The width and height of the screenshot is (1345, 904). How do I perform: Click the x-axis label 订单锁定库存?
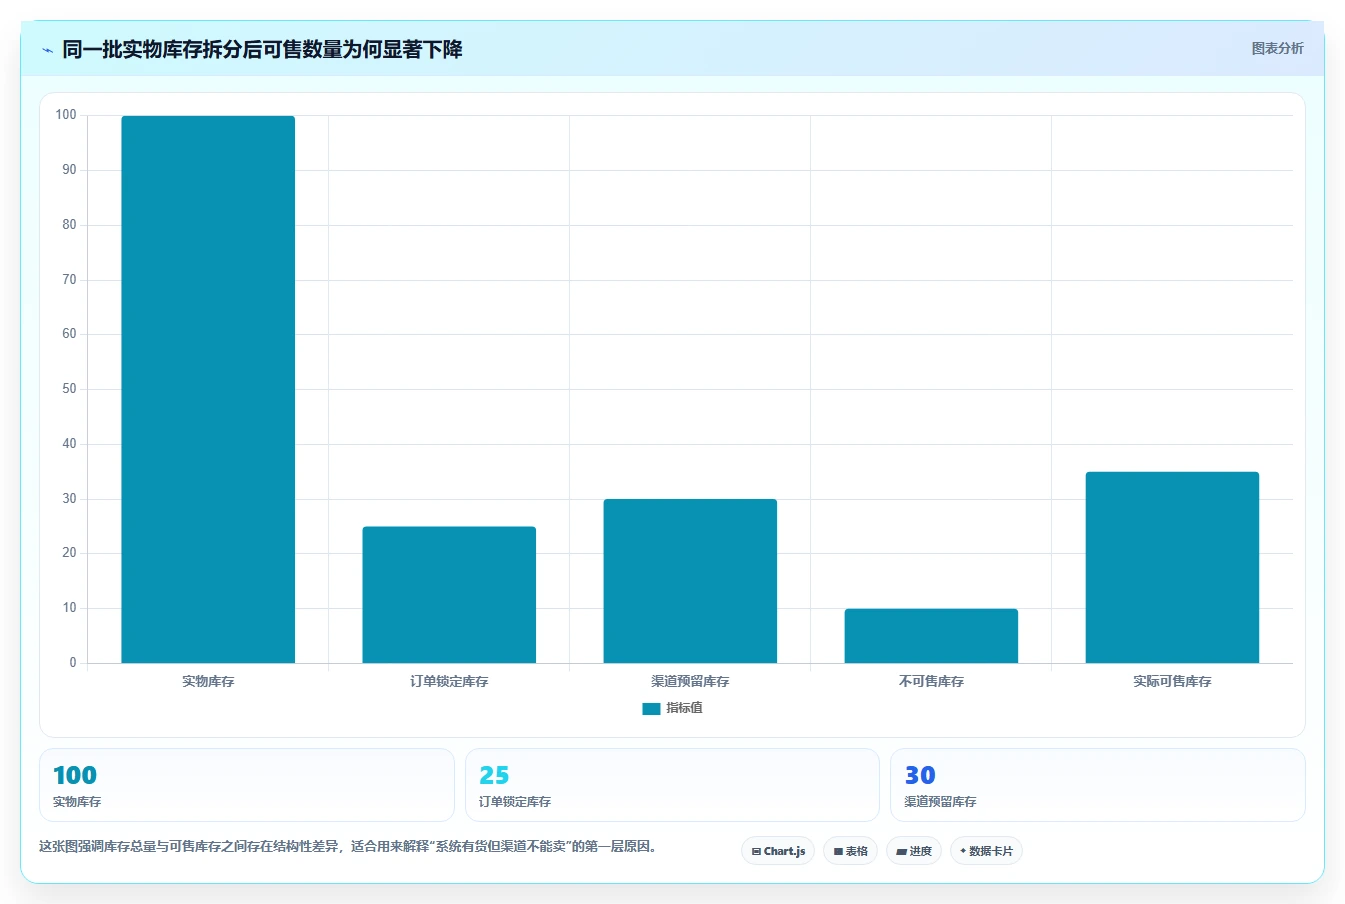[x=449, y=681]
